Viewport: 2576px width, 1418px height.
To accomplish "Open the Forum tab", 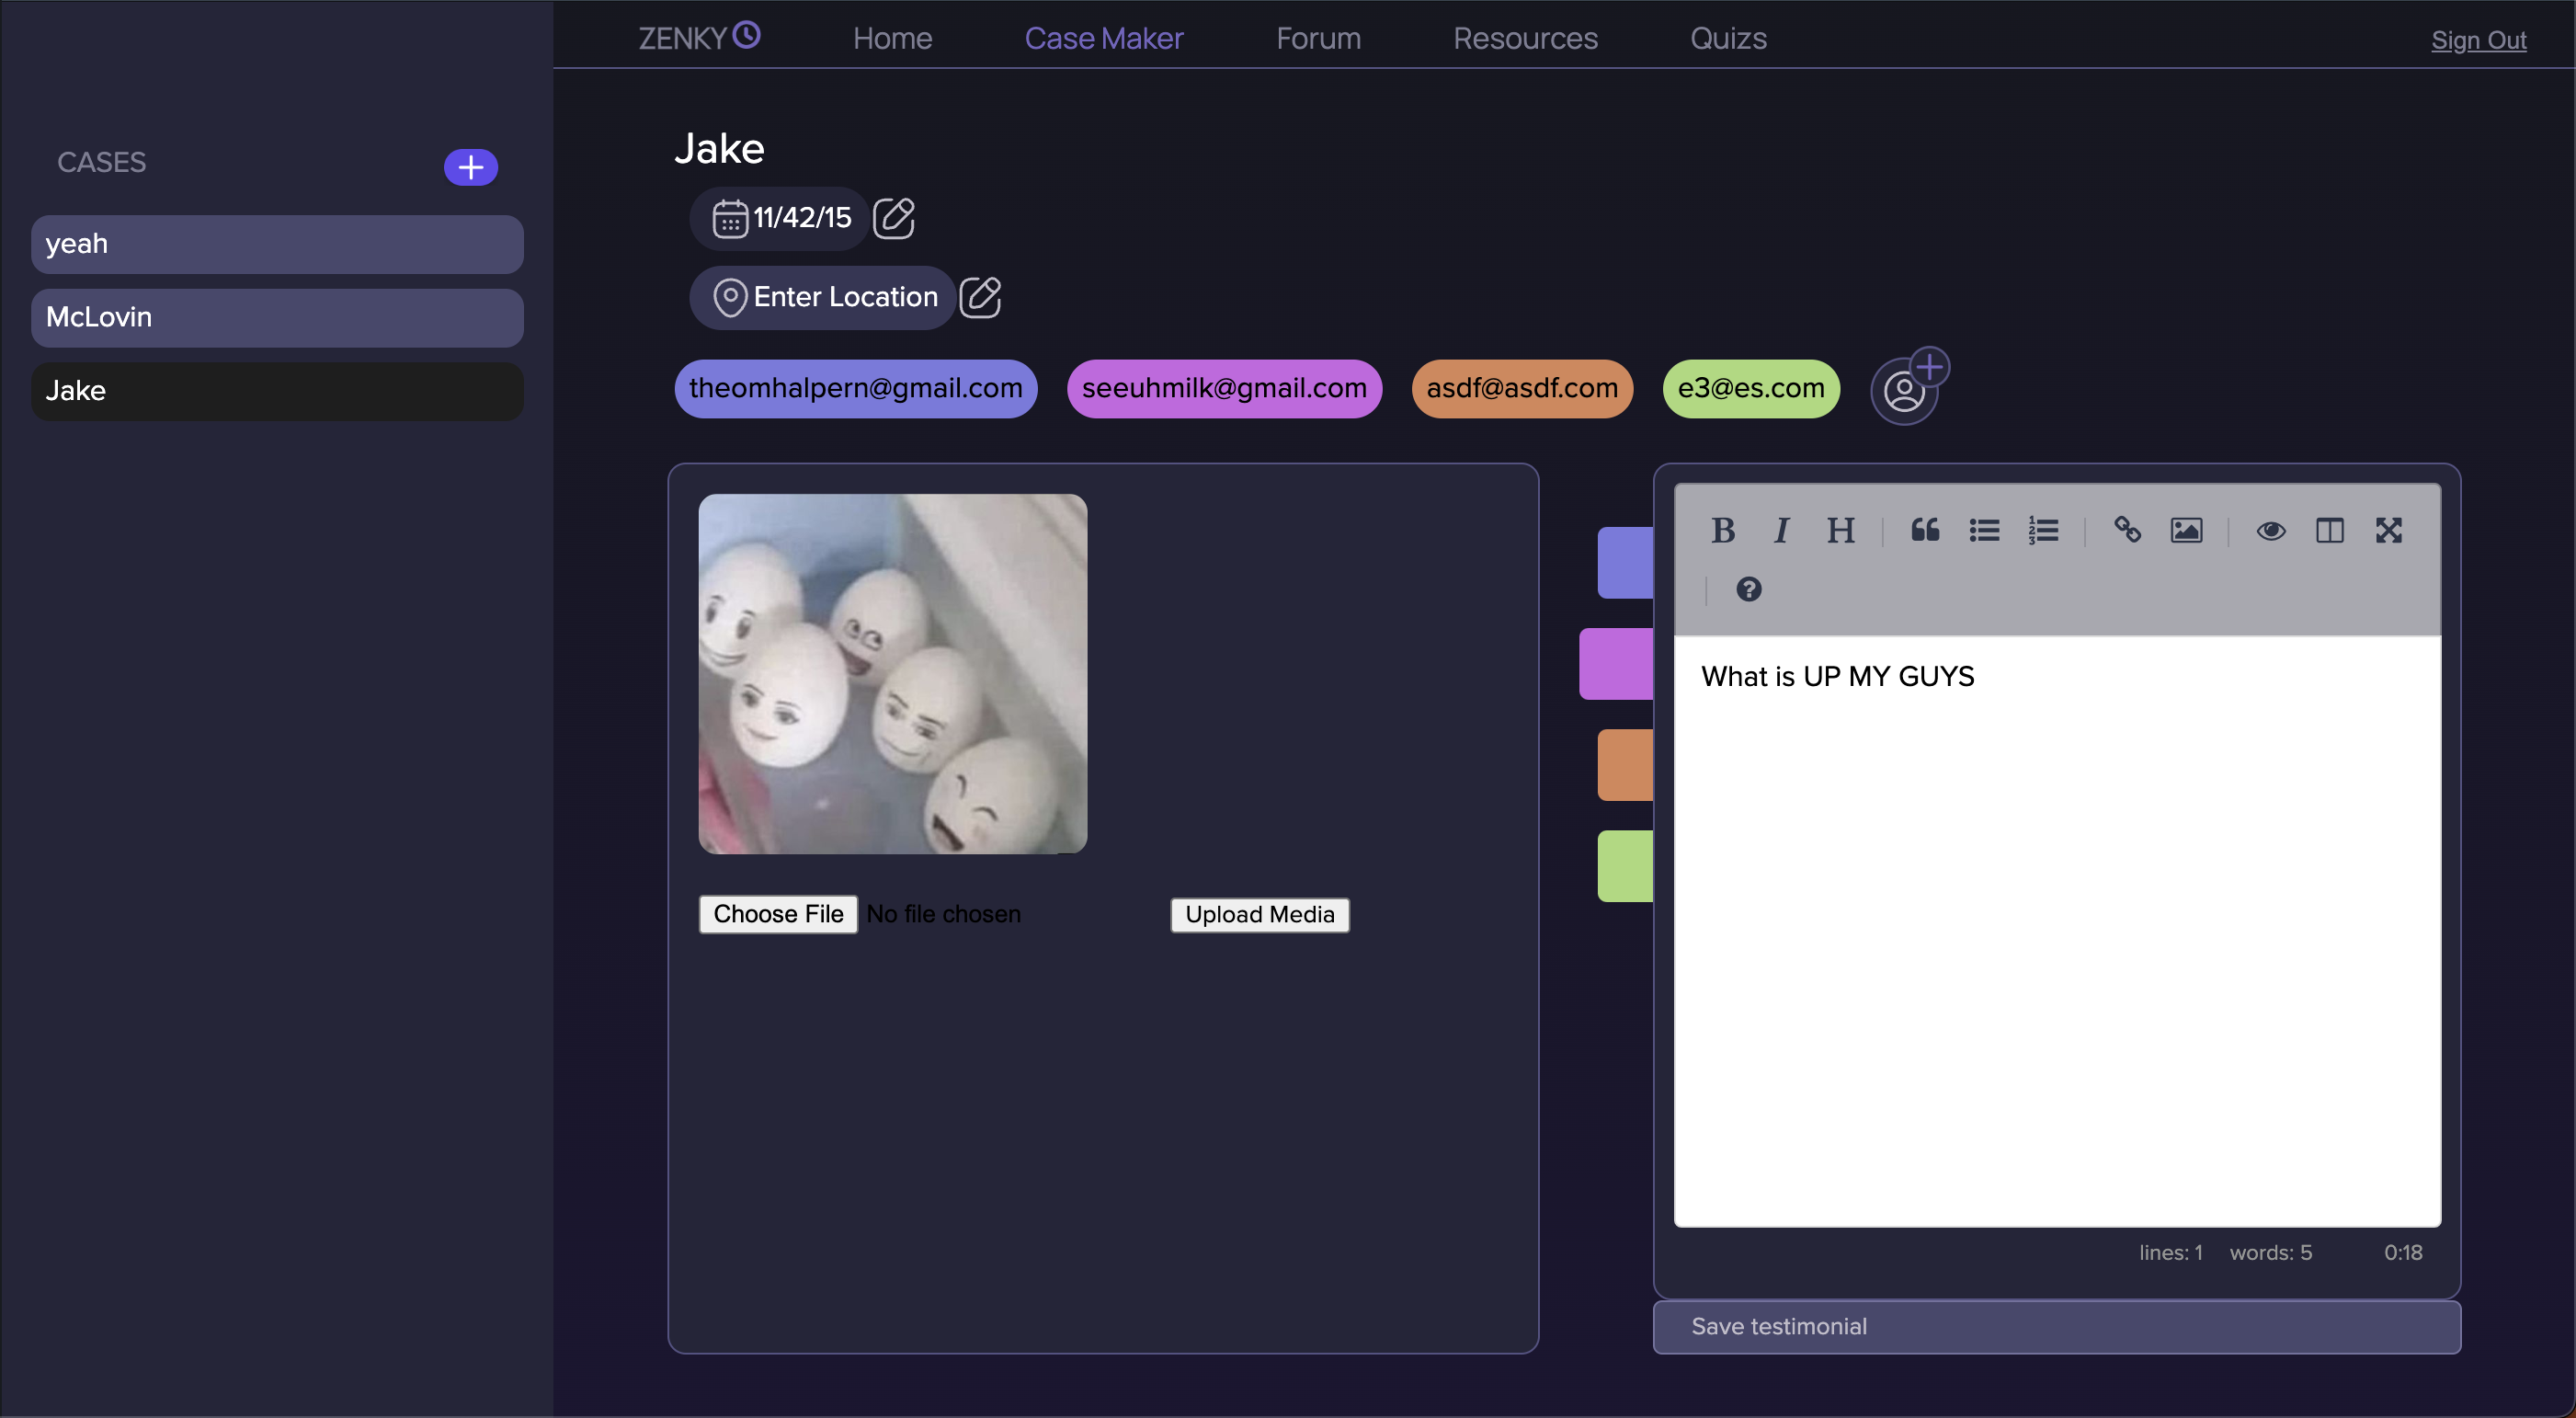I will [1318, 38].
